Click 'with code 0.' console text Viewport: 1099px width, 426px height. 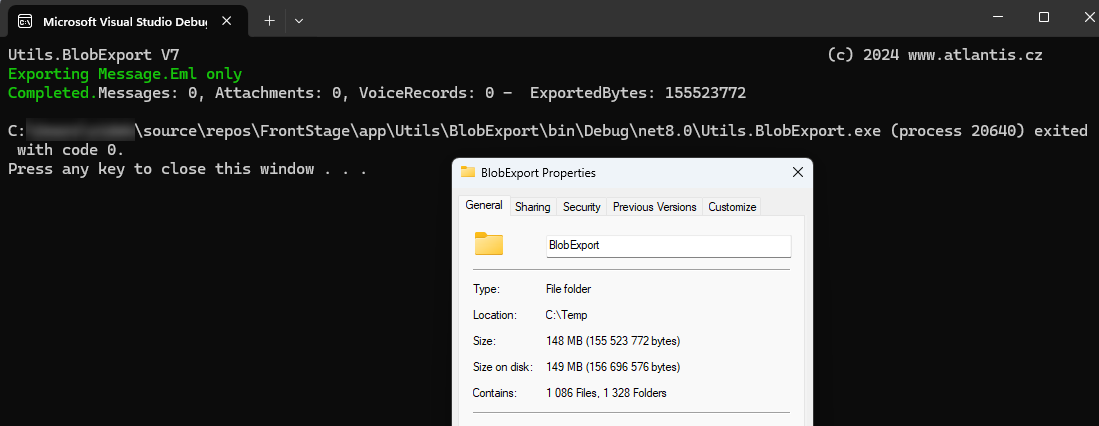tap(70, 150)
